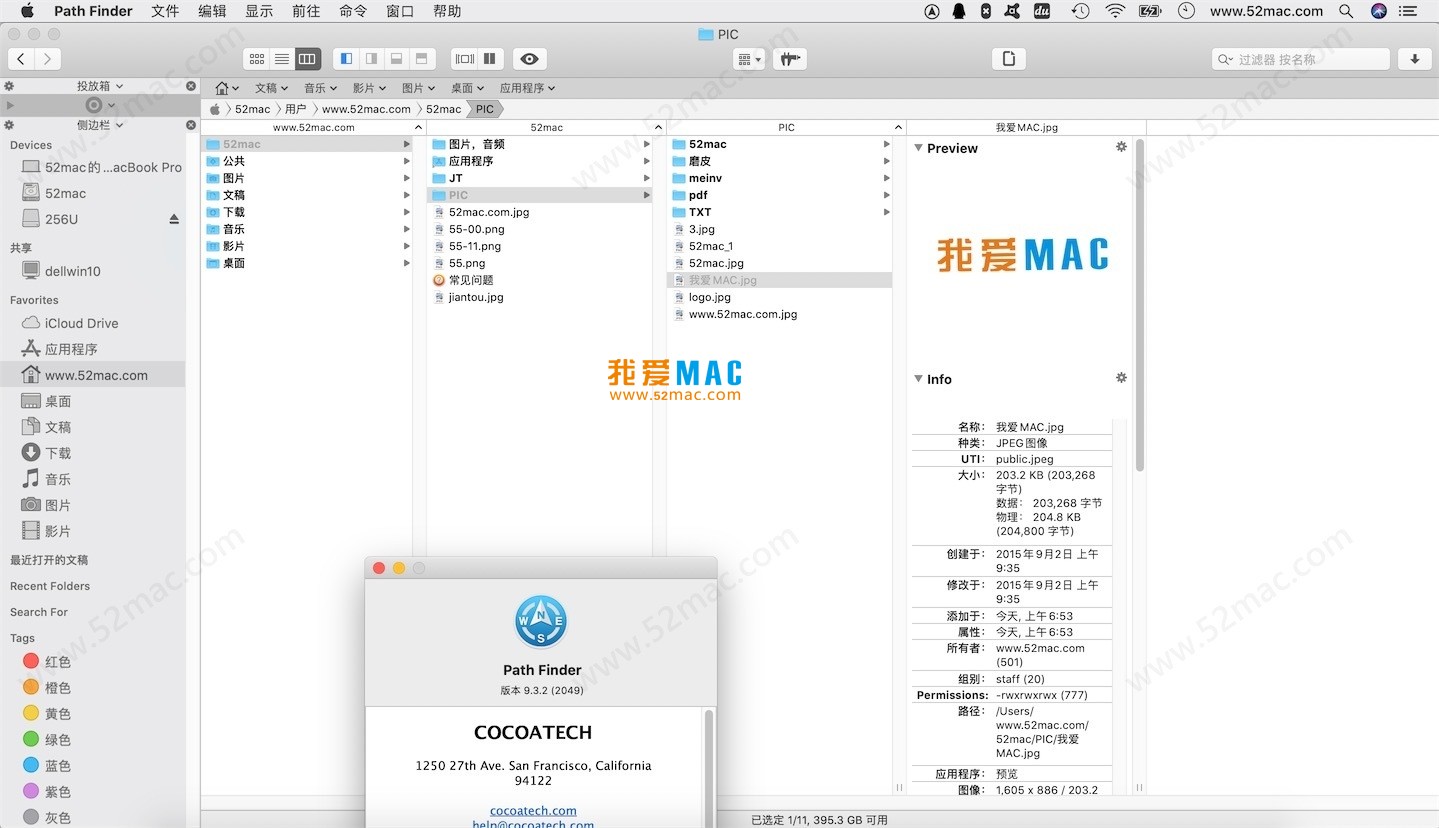Open the 应用程序 bookmark dropdown
Viewport: 1439px width, 828px height.
pos(527,88)
